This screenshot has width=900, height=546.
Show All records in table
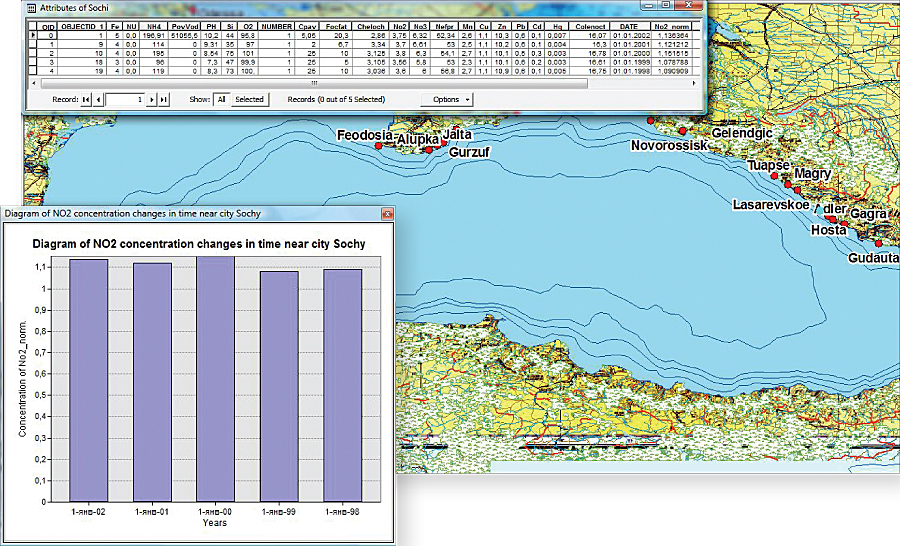tap(221, 100)
